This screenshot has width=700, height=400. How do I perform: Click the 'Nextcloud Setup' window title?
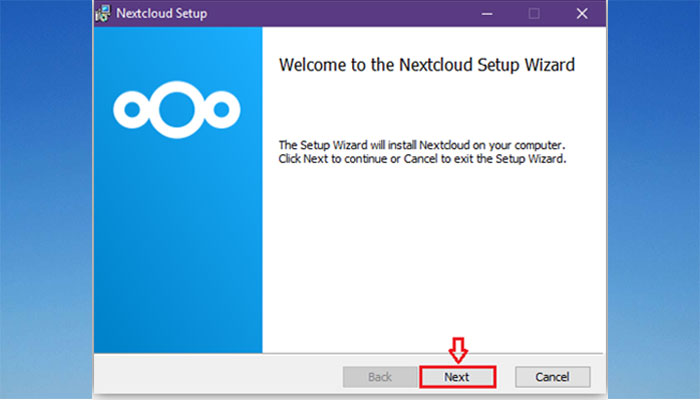[x=162, y=13]
